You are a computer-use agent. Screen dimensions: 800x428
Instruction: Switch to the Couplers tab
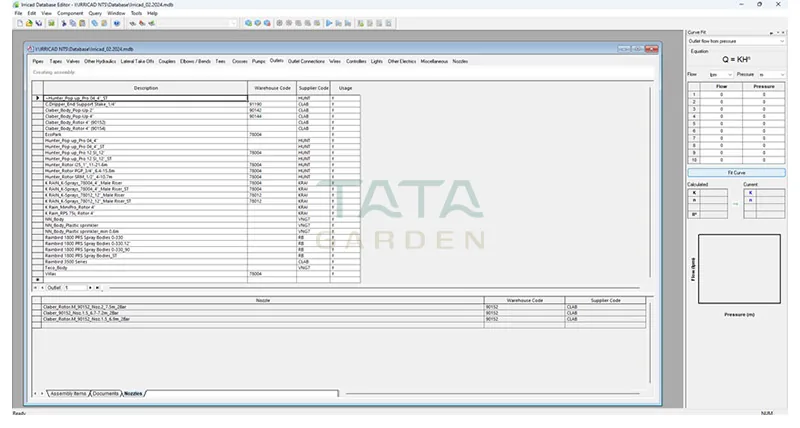tap(167, 61)
